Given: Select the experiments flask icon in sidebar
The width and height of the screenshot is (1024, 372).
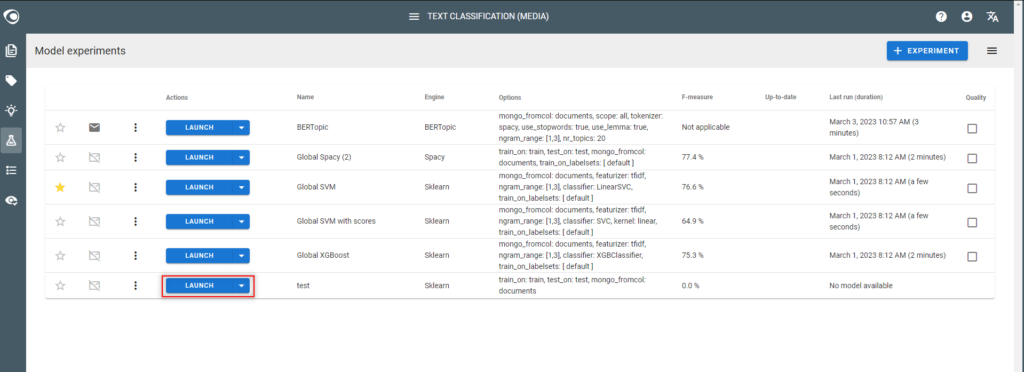Looking at the screenshot, I should pos(11,140).
